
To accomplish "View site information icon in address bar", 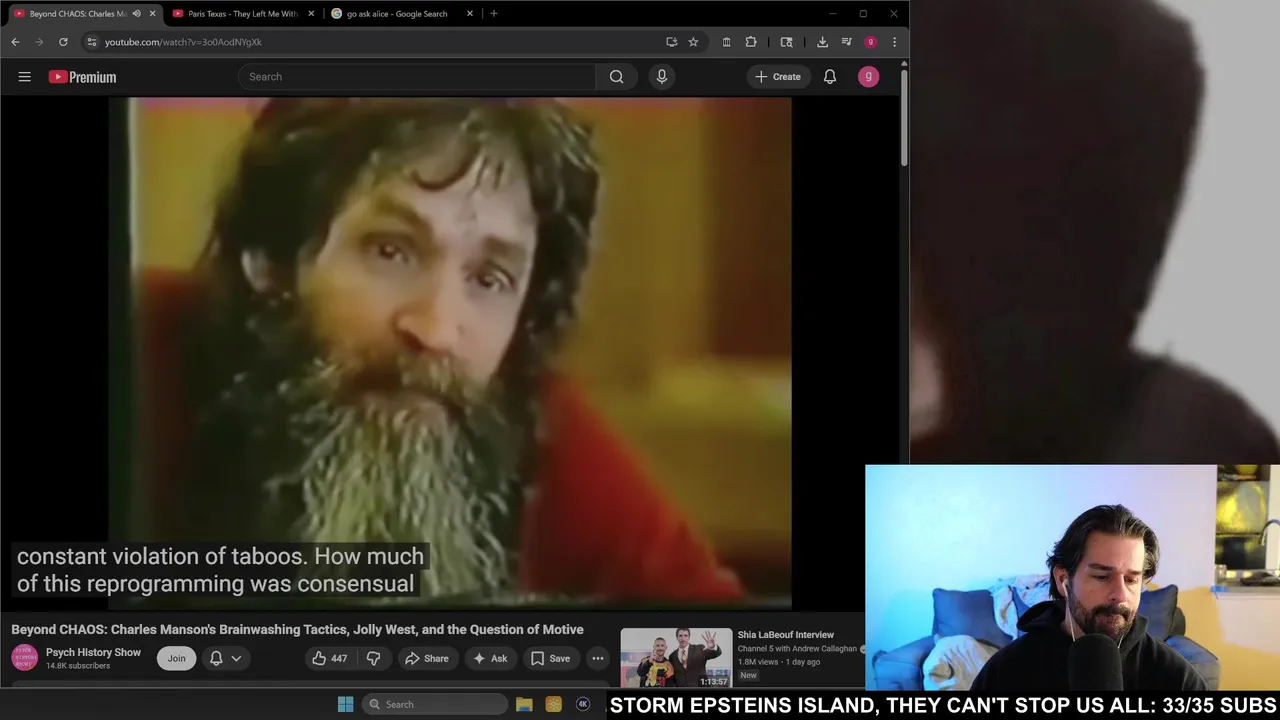I will pyautogui.click(x=91, y=42).
